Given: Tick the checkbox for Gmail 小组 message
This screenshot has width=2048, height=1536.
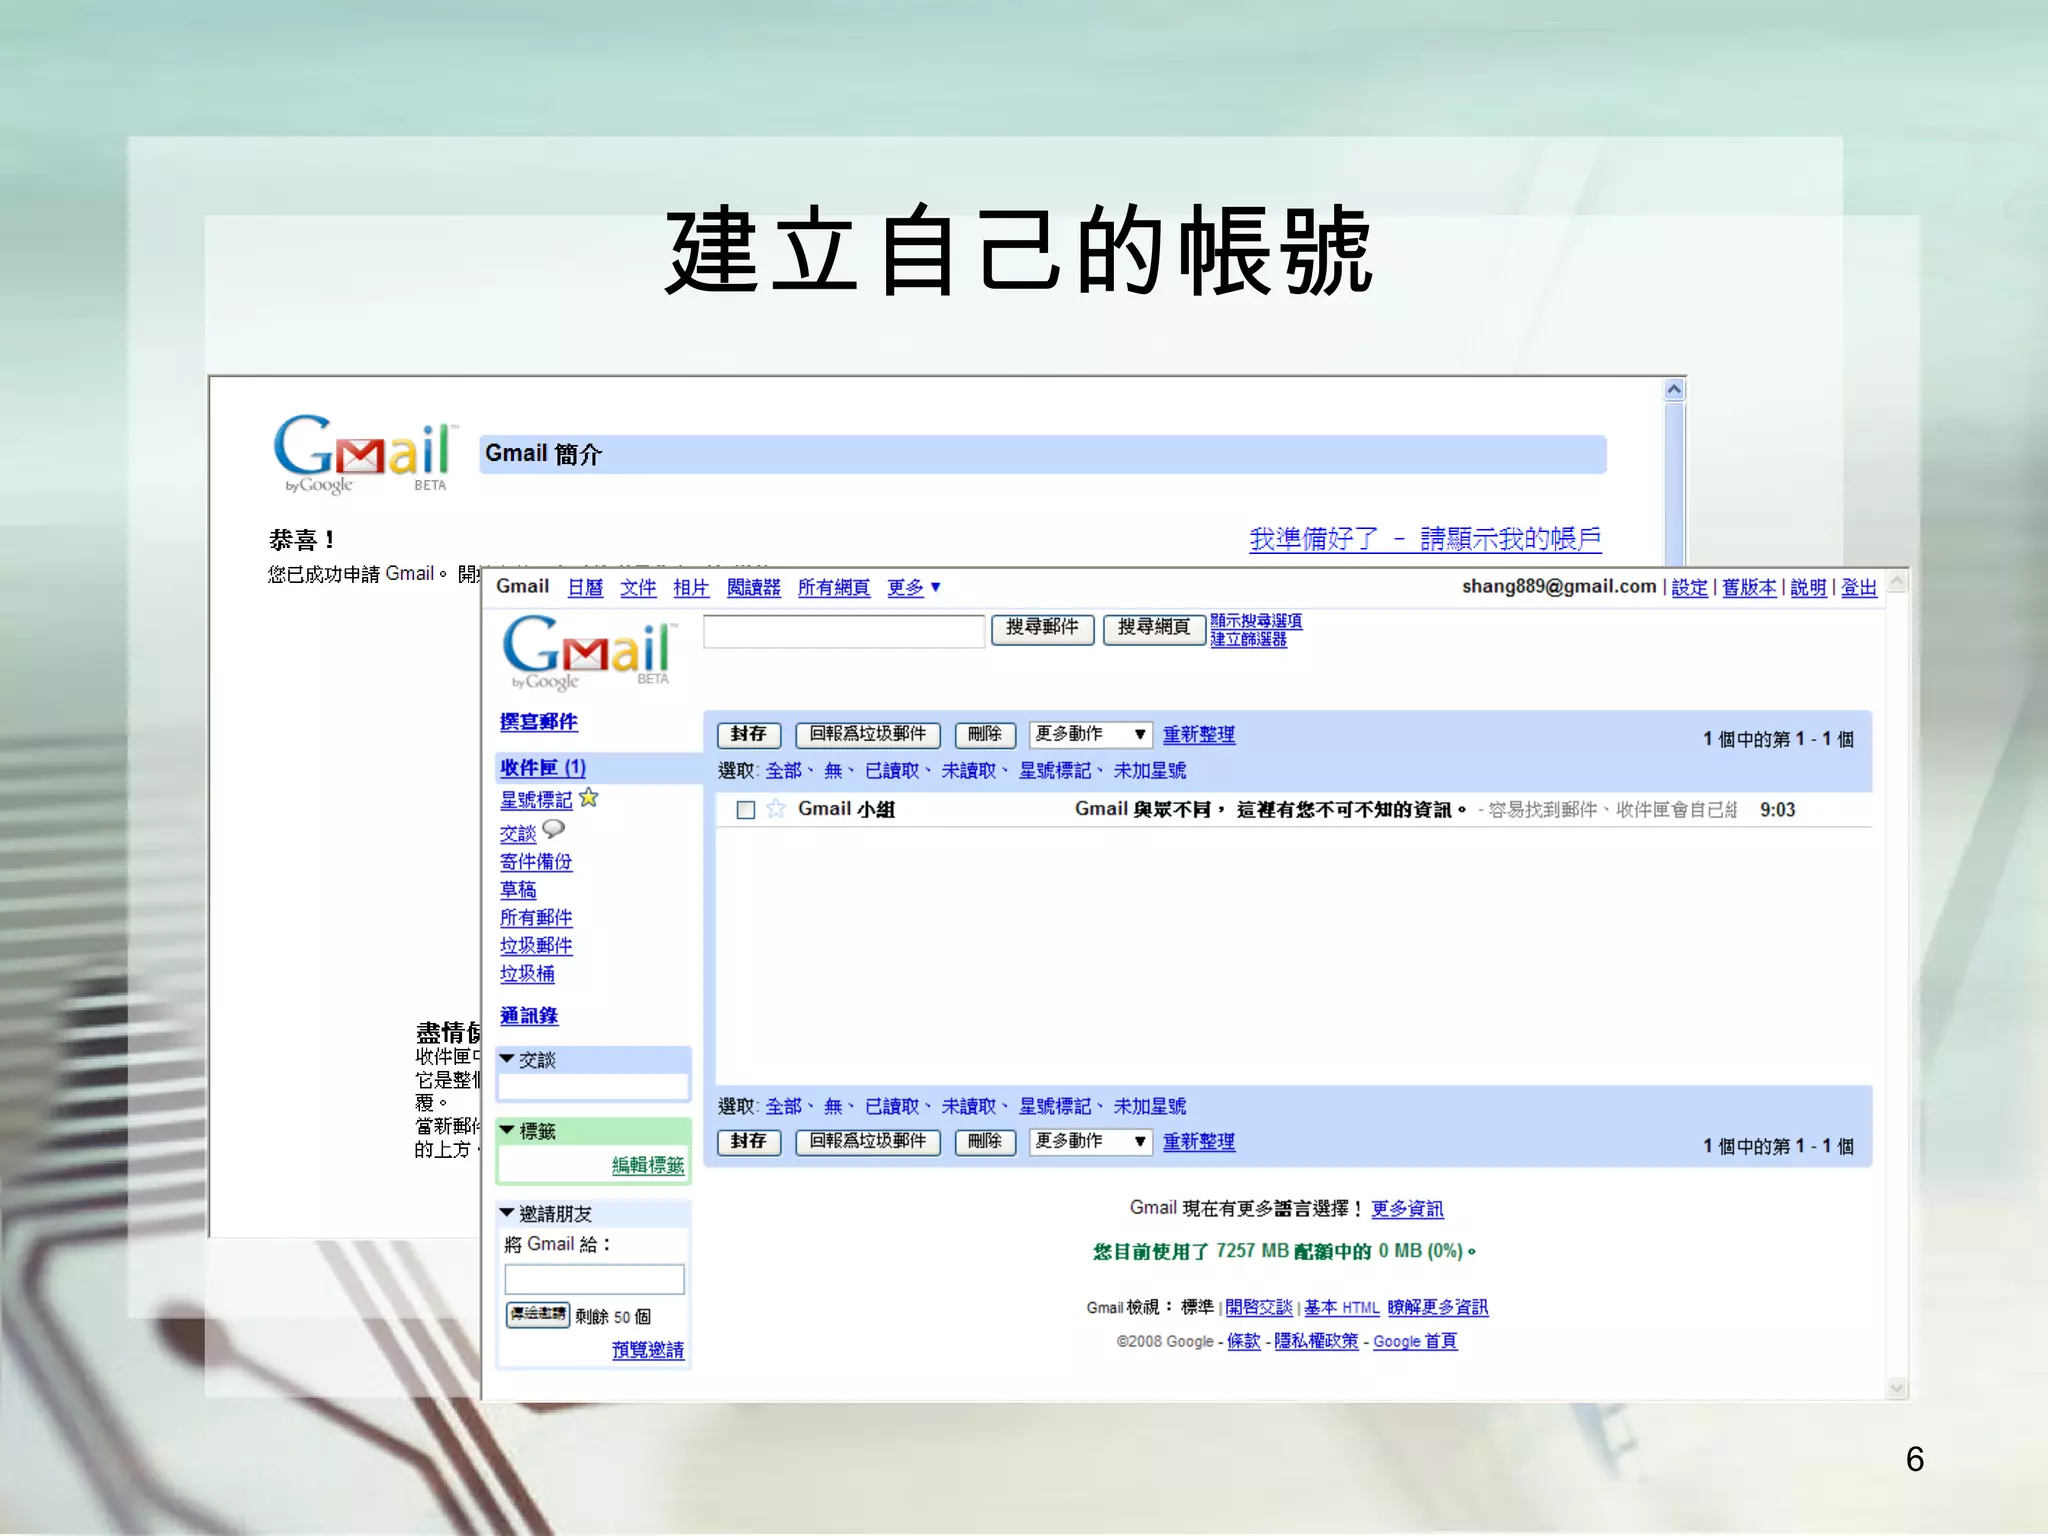Looking at the screenshot, I should click(745, 810).
